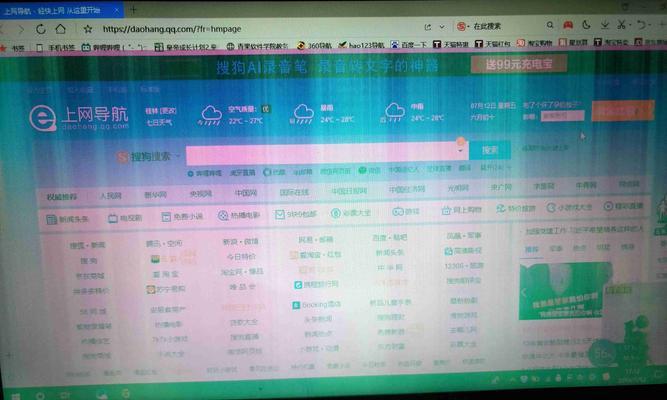This screenshot has width=667, height=400.
Task: Open the Windows Start button
Action: (x=15, y=397)
